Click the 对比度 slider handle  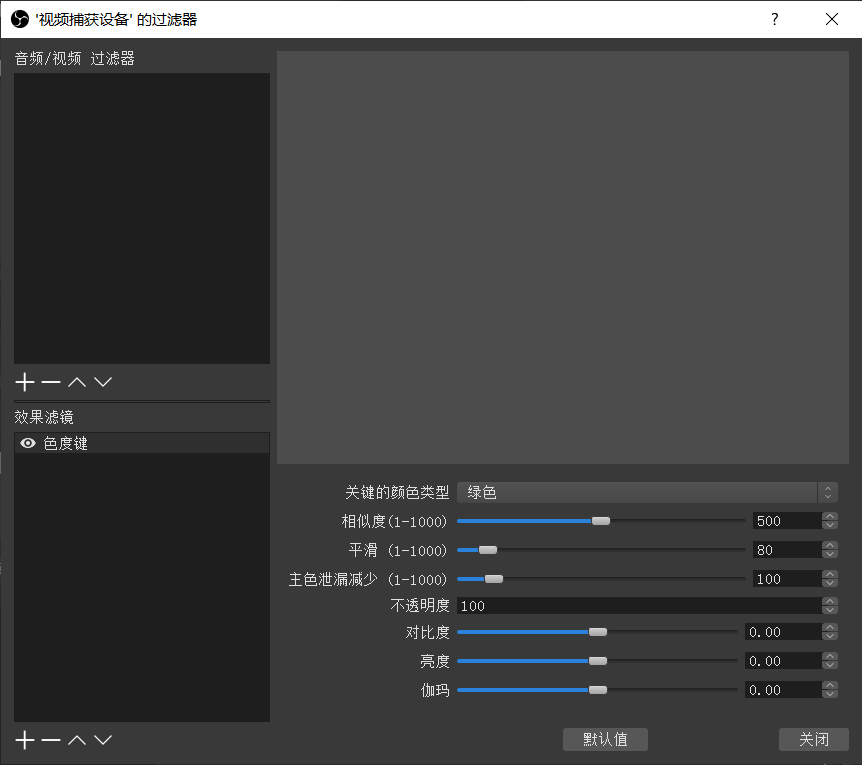click(598, 632)
